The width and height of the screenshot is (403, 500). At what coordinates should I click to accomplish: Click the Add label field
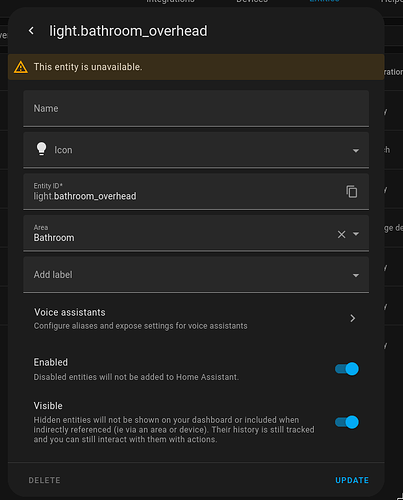tap(196, 275)
